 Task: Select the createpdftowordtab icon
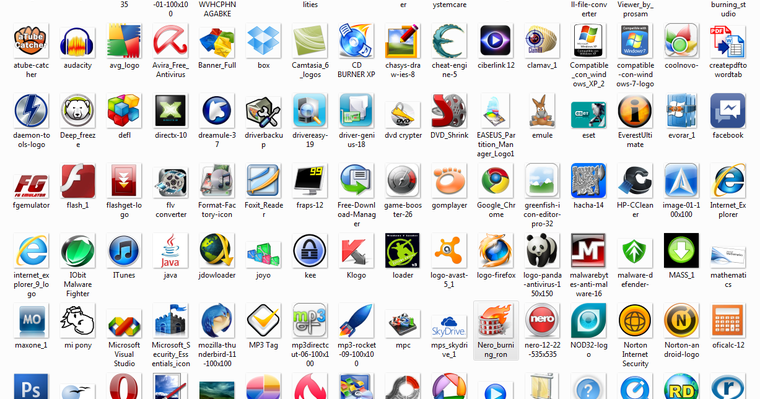pyautogui.click(x=728, y=41)
